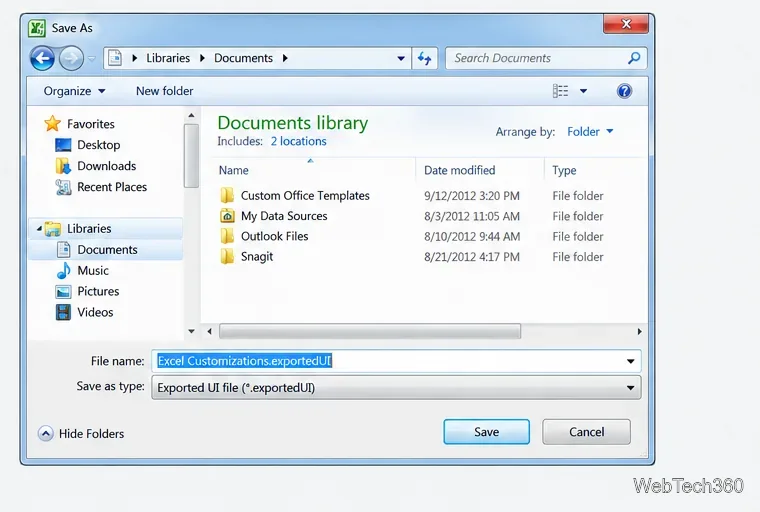Screen dimensions: 760x512
Task: Click the Outlook Files folder icon
Action: 227,237
